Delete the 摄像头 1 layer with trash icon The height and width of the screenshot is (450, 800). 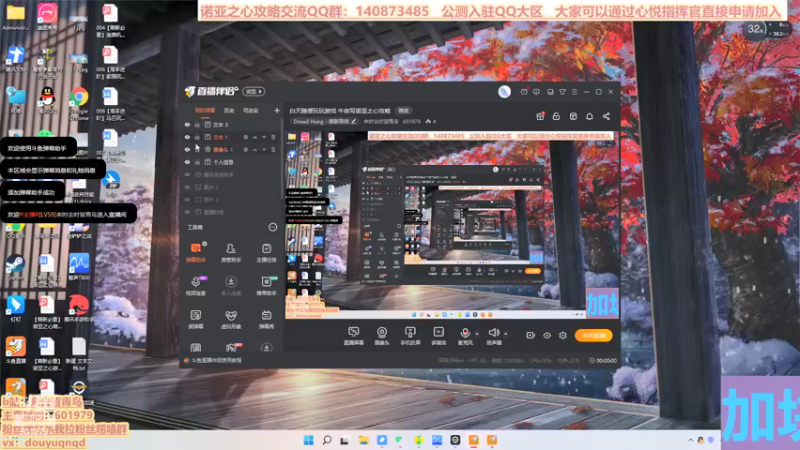(x=273, y=149)
